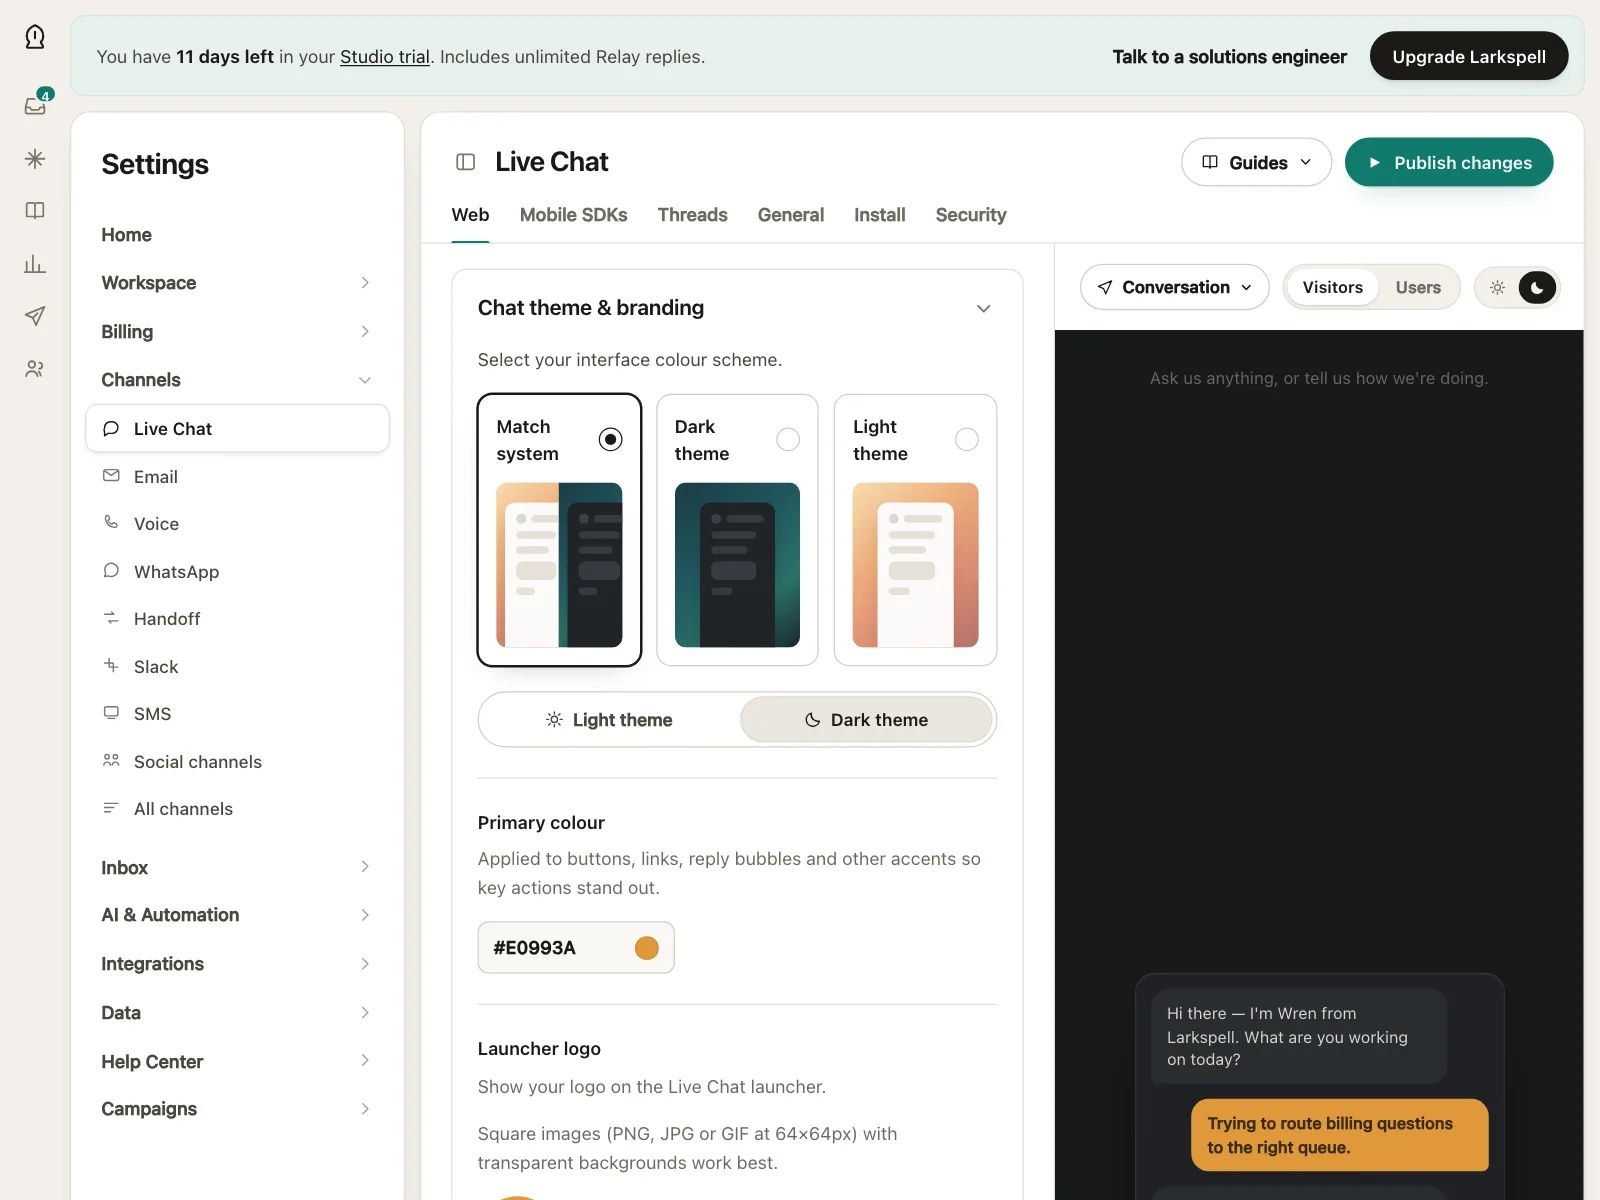Edit the #E0993A colour hex field
Viewport: 1600px width, 1200px height.
click(x=576, y=947)
